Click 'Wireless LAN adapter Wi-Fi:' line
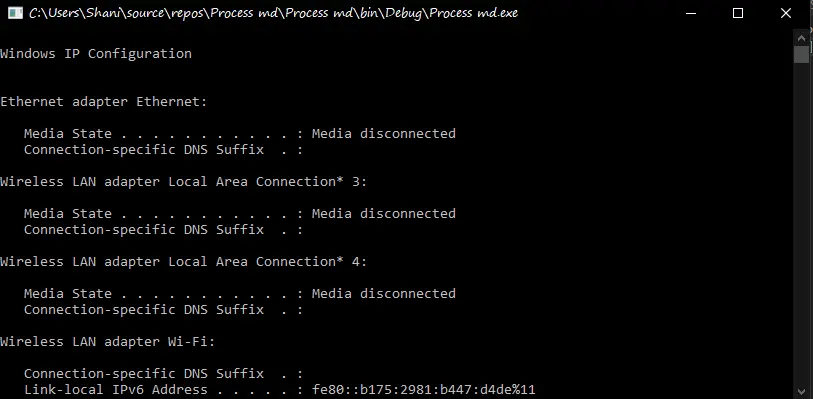The width and height of the screenshot is (813, 399). pos(107,342)
